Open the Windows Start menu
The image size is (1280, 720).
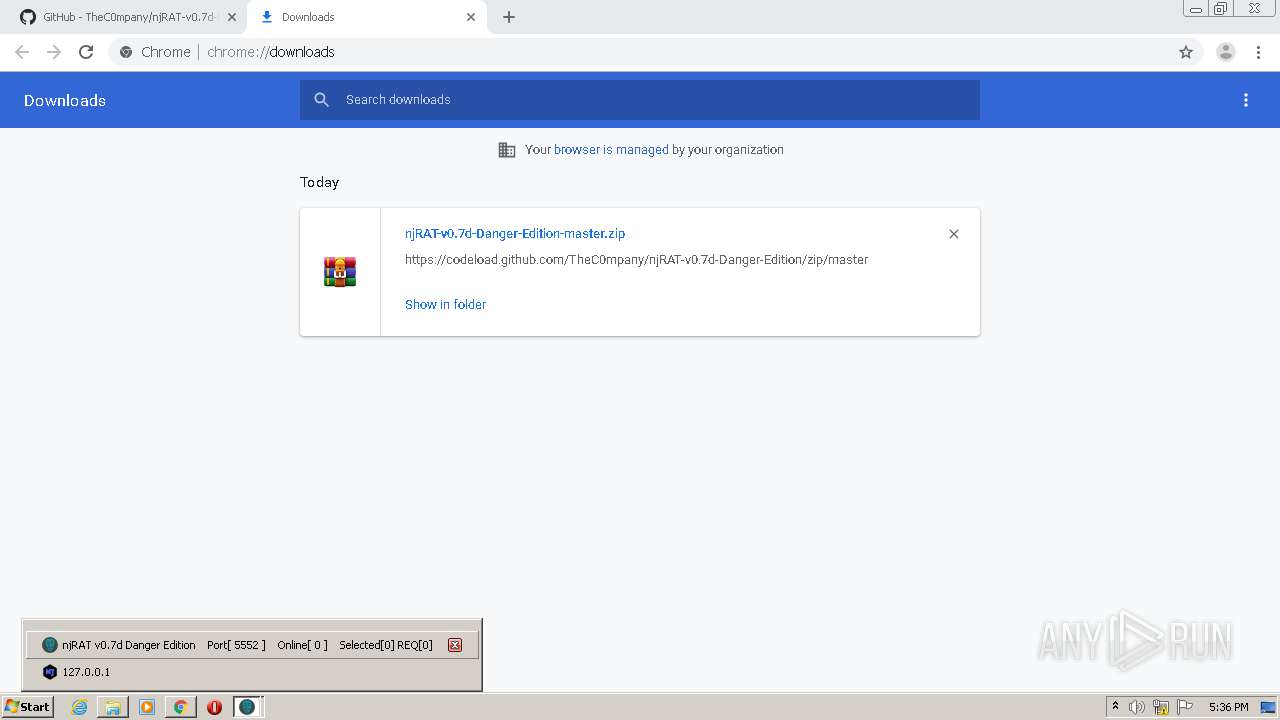click(x=27, y=707)
